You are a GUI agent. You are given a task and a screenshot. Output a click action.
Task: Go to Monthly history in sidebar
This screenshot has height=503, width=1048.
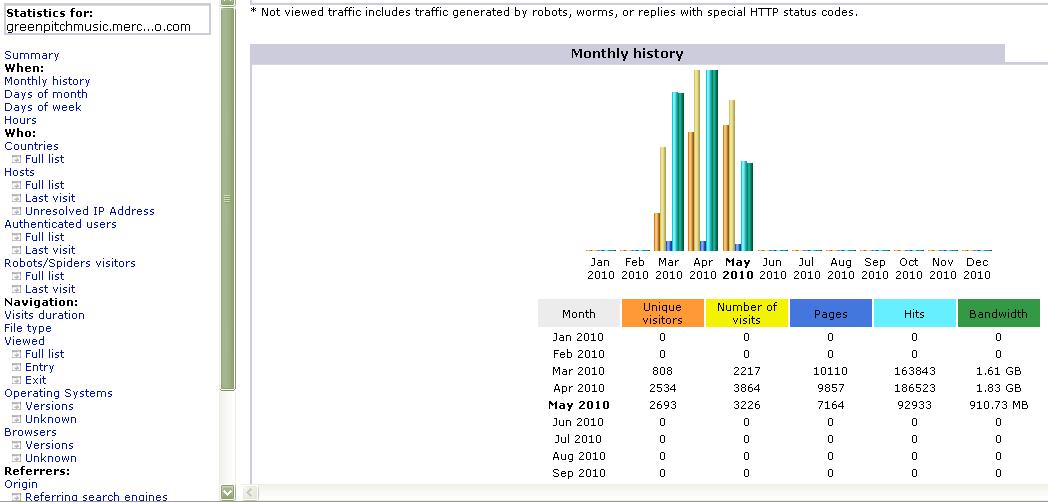[x=47, y=81]
